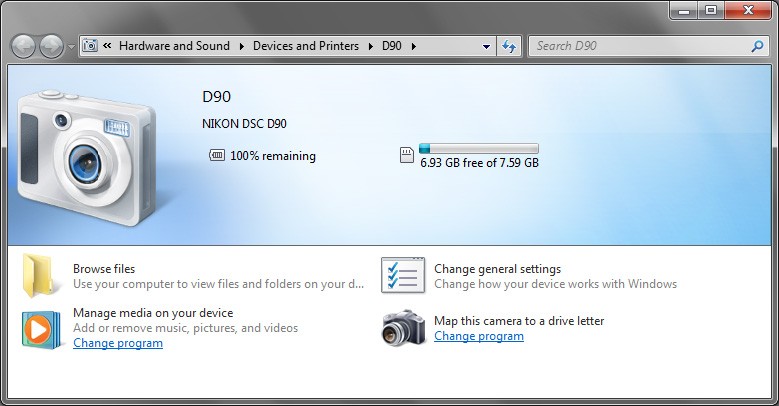Click the battery icon
Screen dimensions: 779x406
217,156
